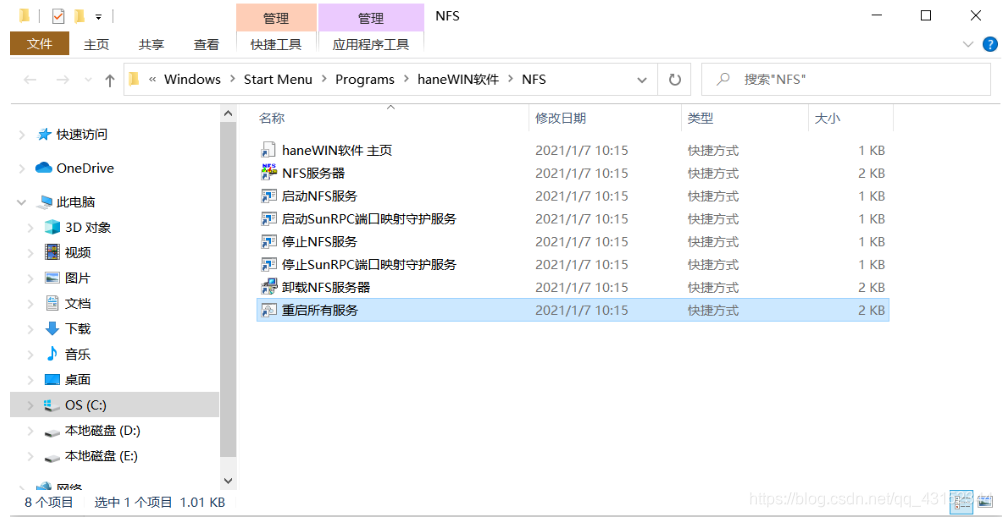Click the NFS服务器 colorful shortcut icon
The width and height of the screenshot is (1002, 517).
click(x=268, y=173)
